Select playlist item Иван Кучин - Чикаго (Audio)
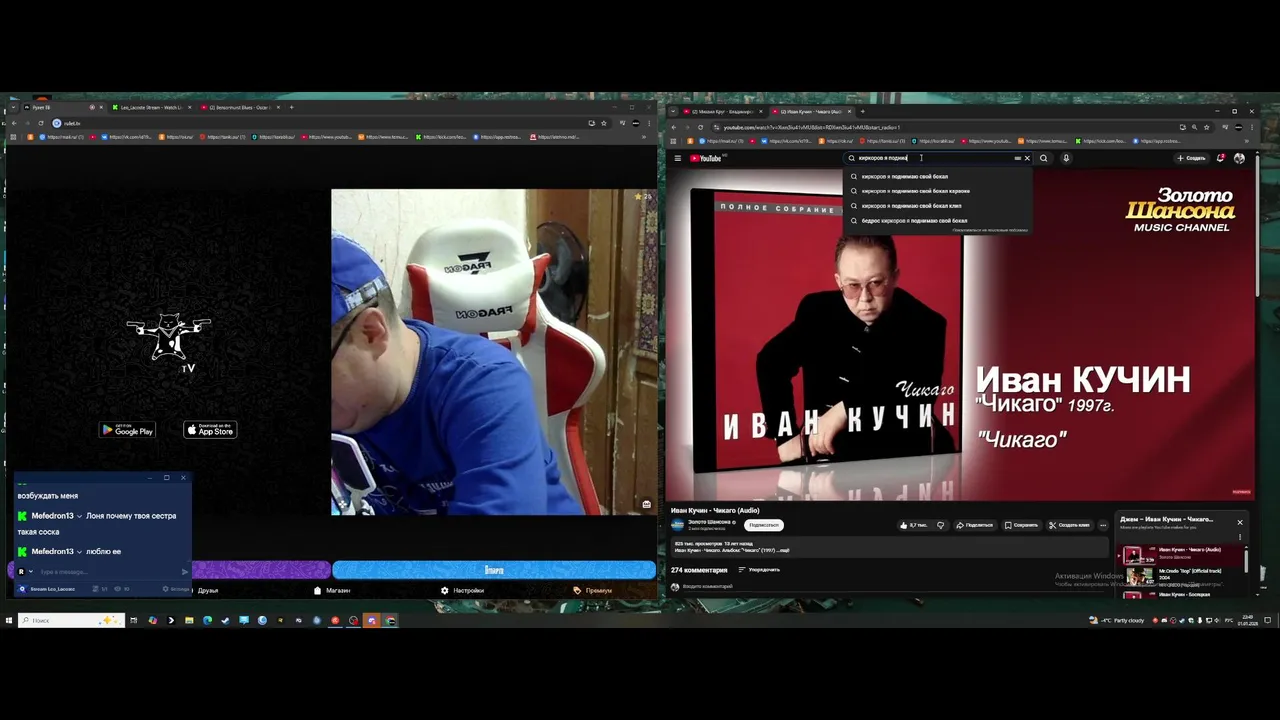Viewport: 1280px width, 720px height. (x=1183, y=554)
